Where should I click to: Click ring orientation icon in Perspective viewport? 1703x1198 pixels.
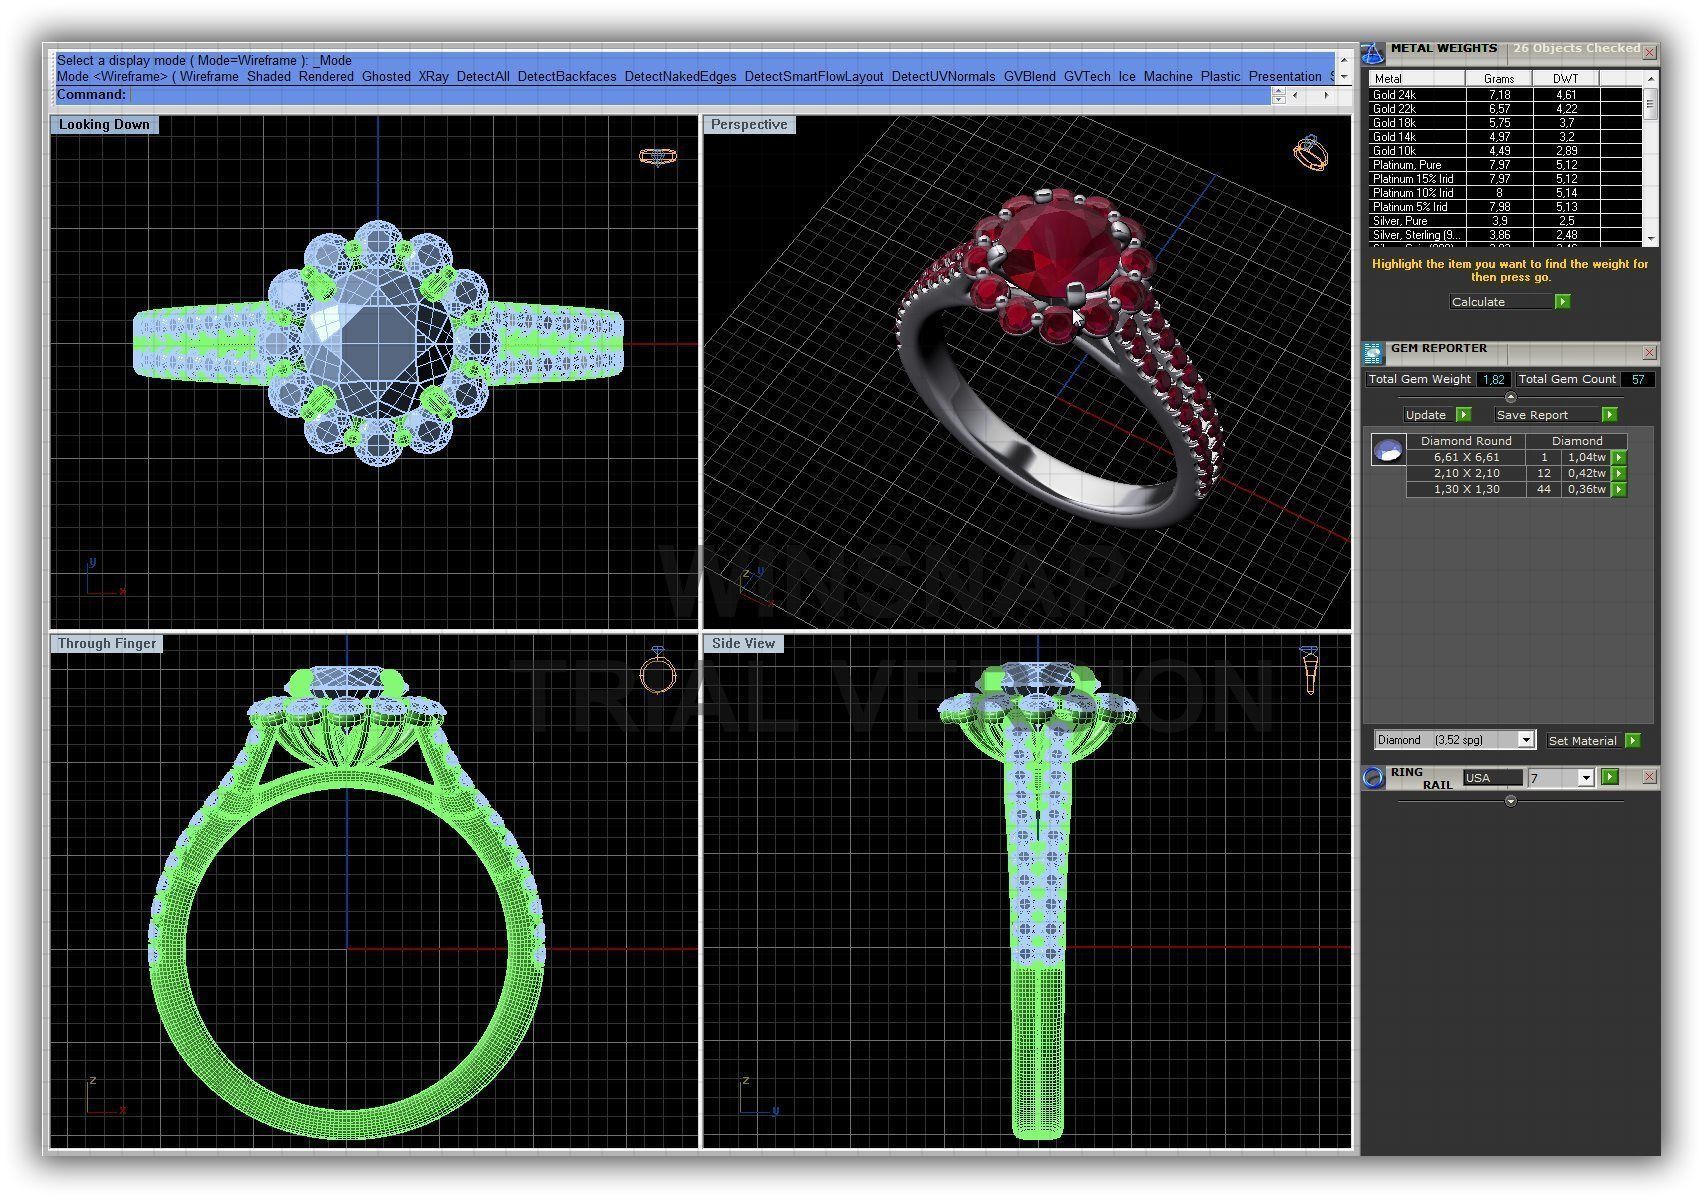(1311, 152)
